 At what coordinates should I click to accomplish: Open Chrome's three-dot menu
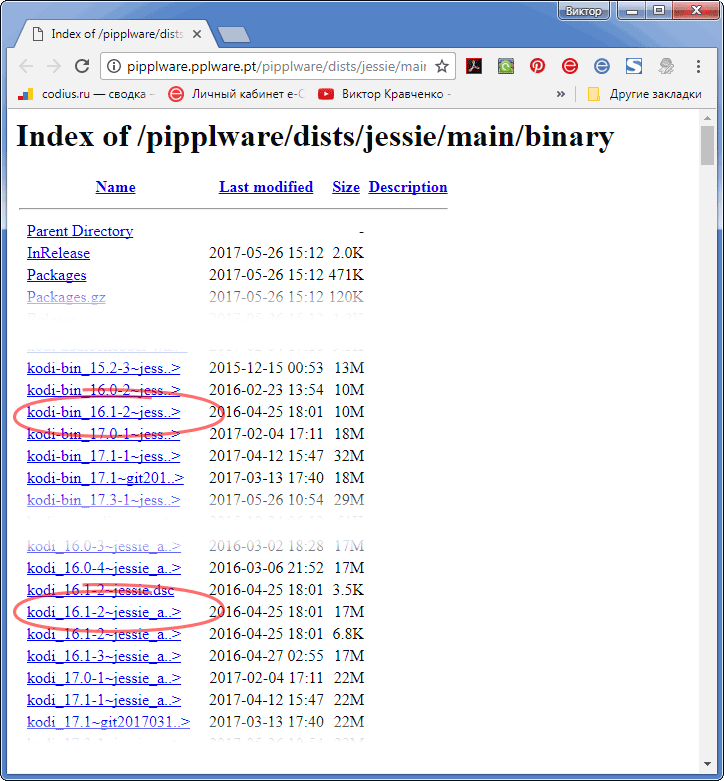pyautogui.click(x=699, y=67)
